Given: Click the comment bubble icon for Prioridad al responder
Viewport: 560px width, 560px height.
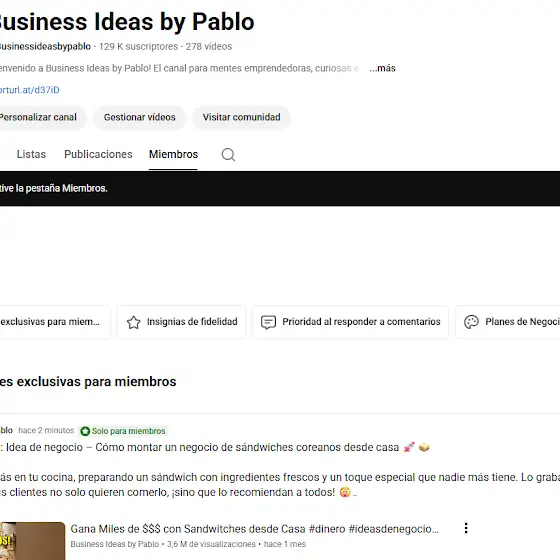Looking at the screenshot, I should coord(268,322).
